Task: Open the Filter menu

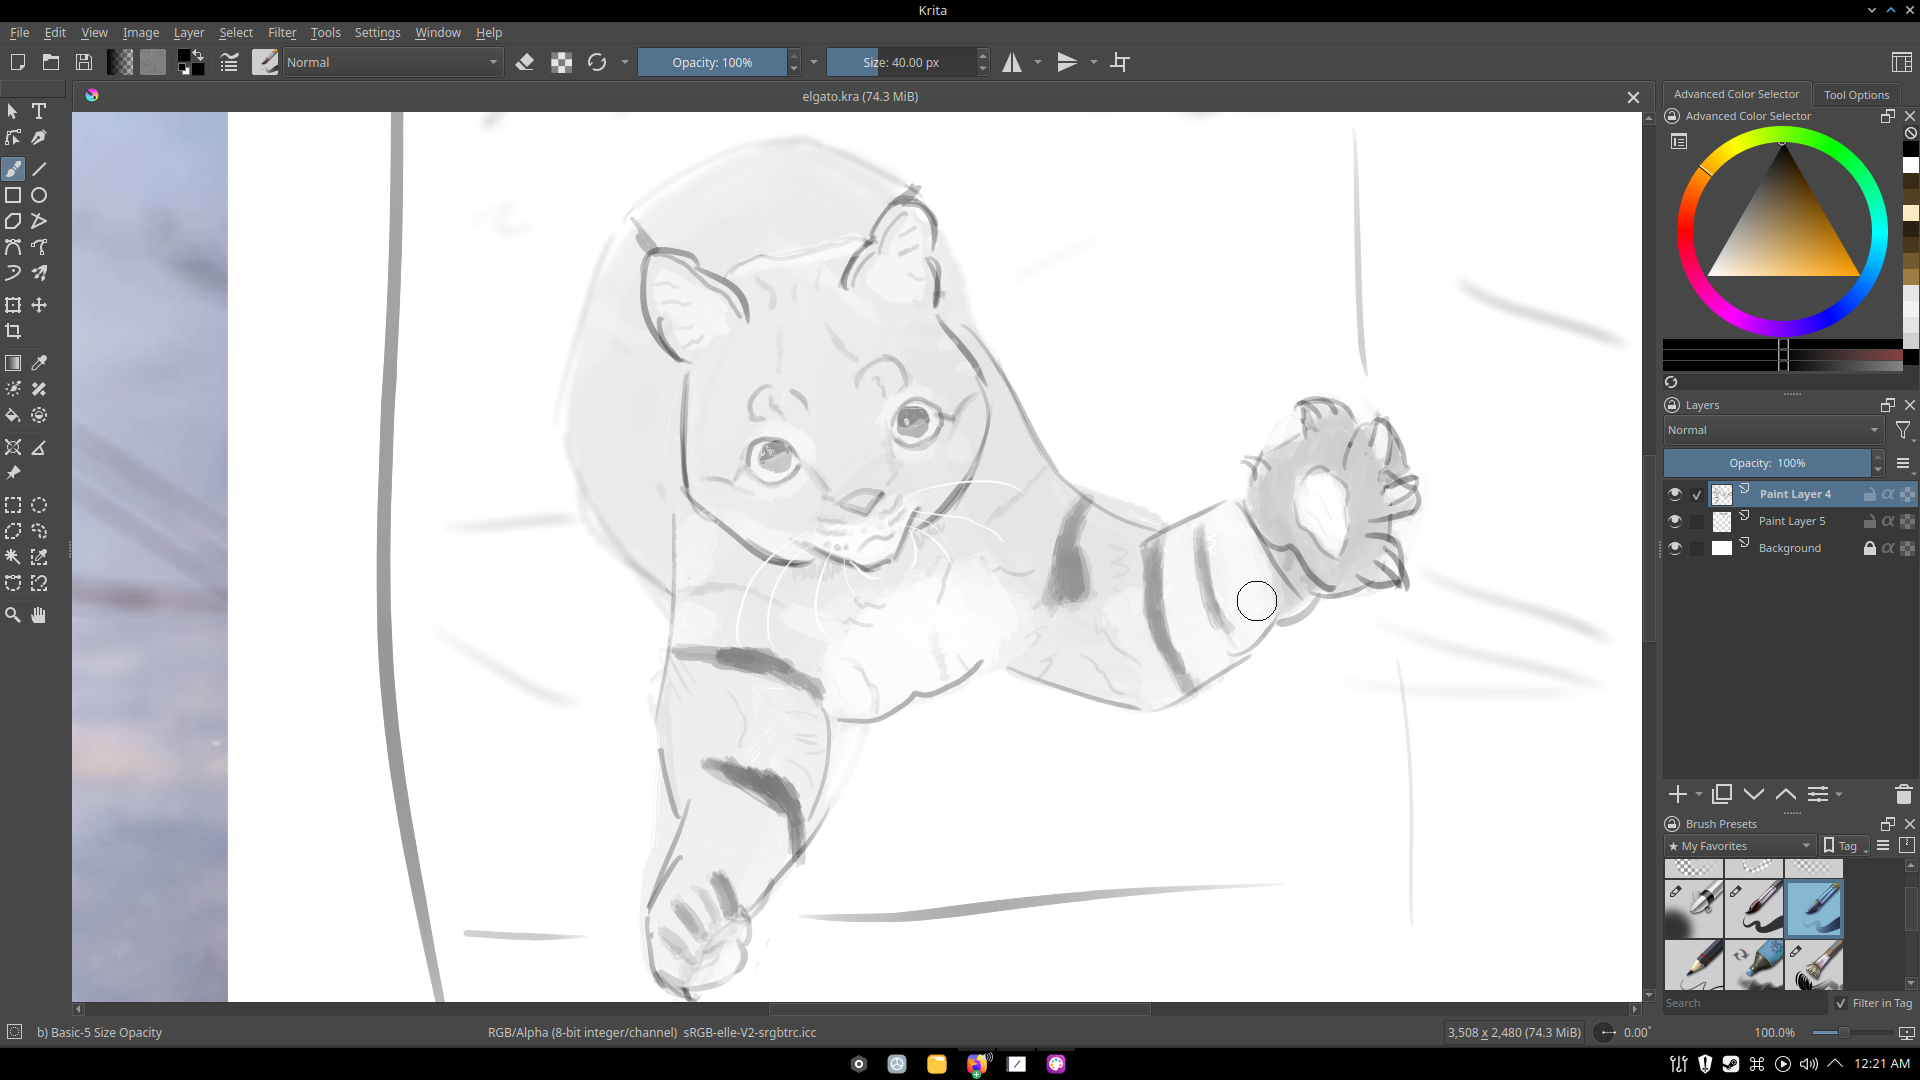Action: [x=282, y=32]
